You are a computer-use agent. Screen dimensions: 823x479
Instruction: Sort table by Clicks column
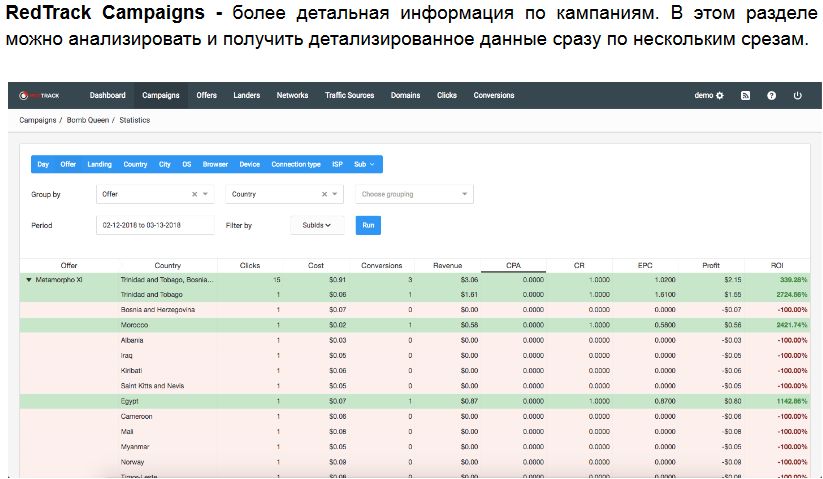click(250, 265)
